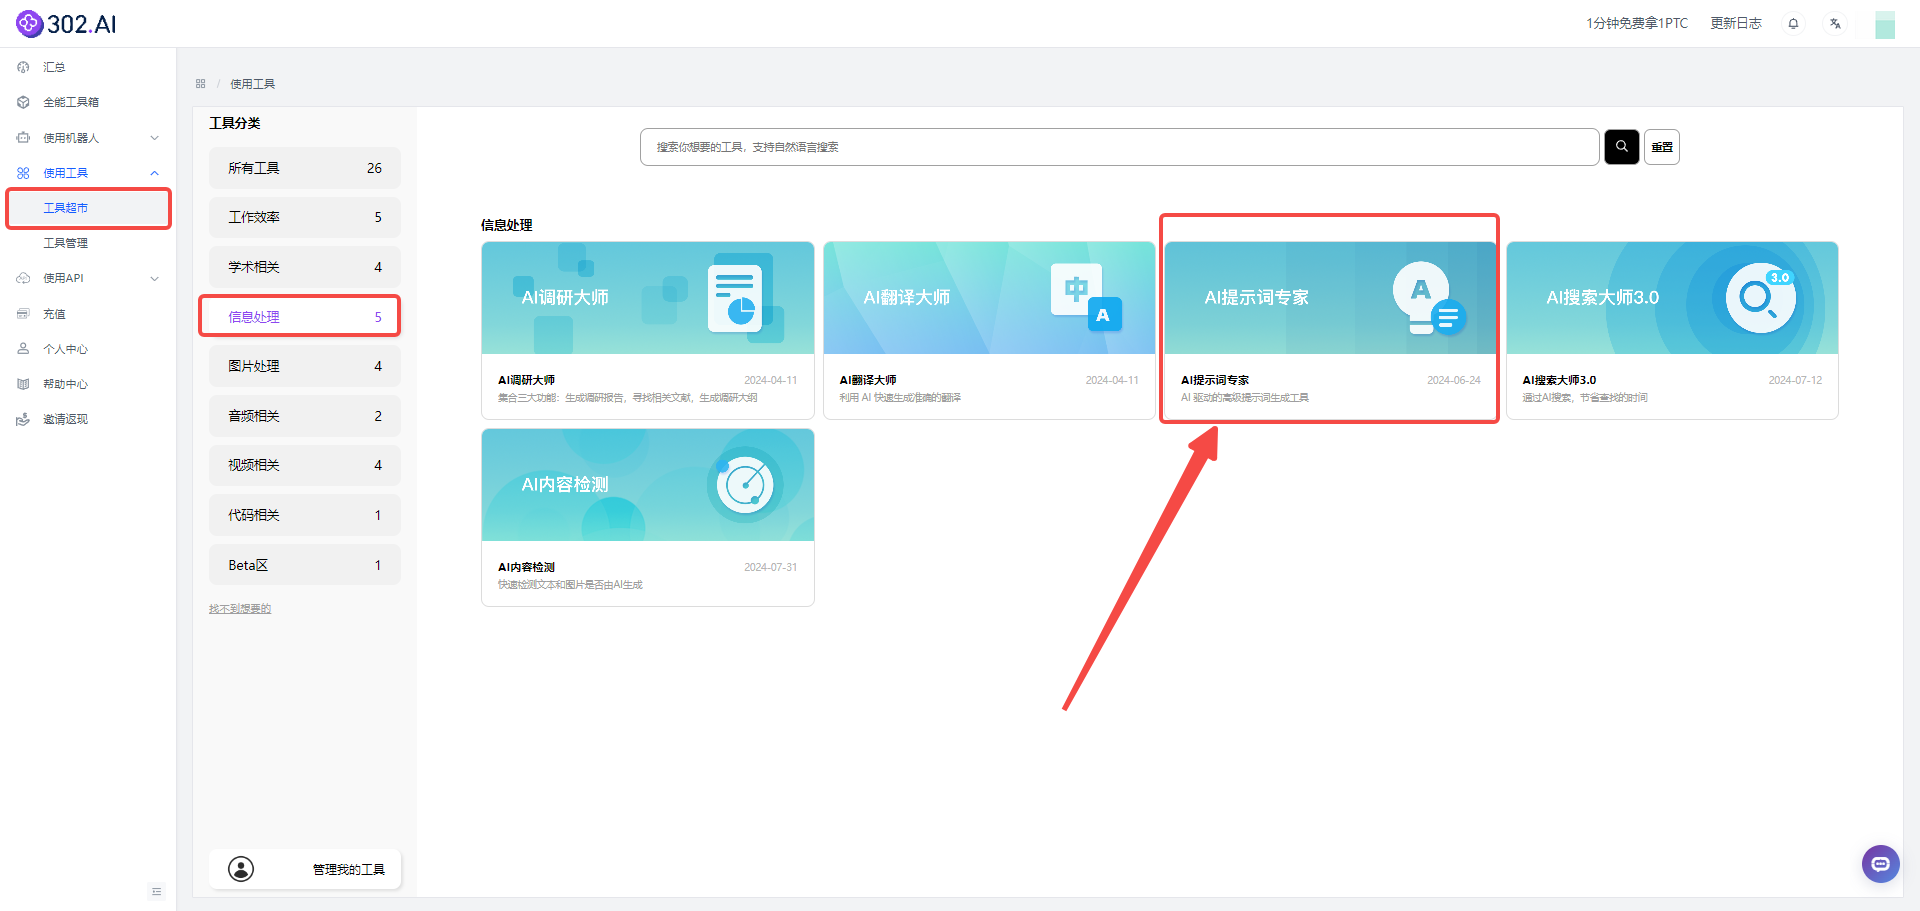Click 1分钟免费拿1PTC link
The height and width of the screenshot is (911, 1920).
tap(1637, 23)
